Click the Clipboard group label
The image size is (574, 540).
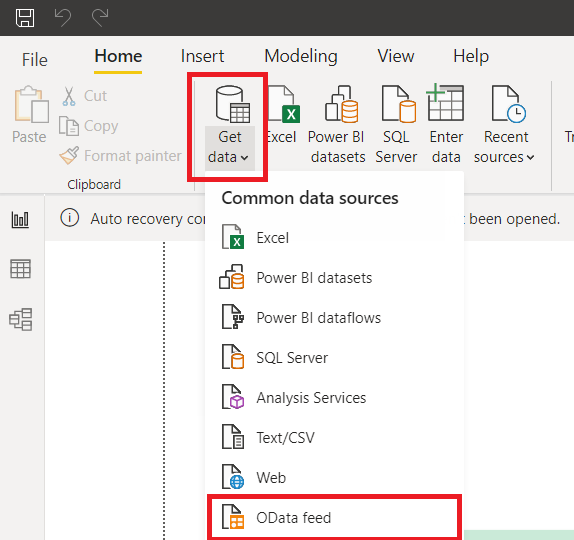[x=94, y=185]
